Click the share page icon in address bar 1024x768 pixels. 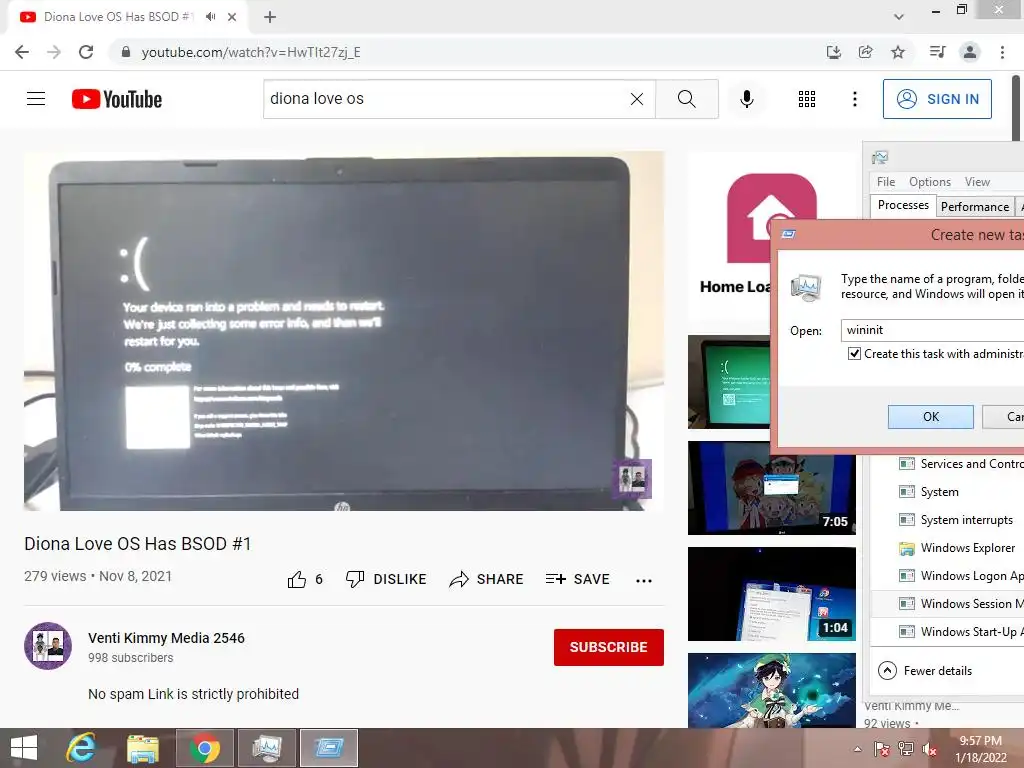coord(866,52)
